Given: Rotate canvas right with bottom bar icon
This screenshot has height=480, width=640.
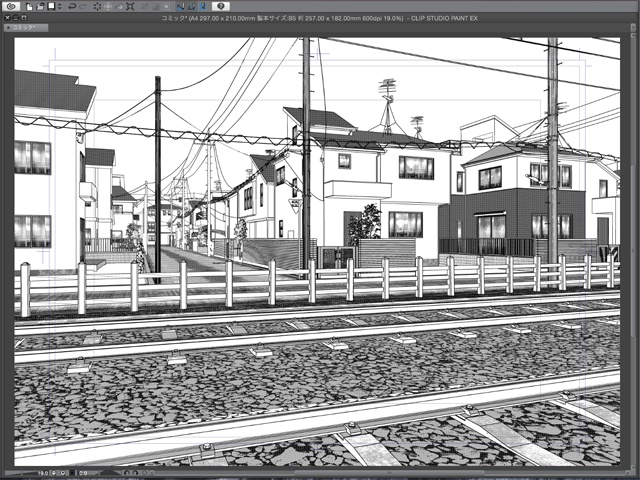Looking at the screenshot, I should [x=135, y=473].
